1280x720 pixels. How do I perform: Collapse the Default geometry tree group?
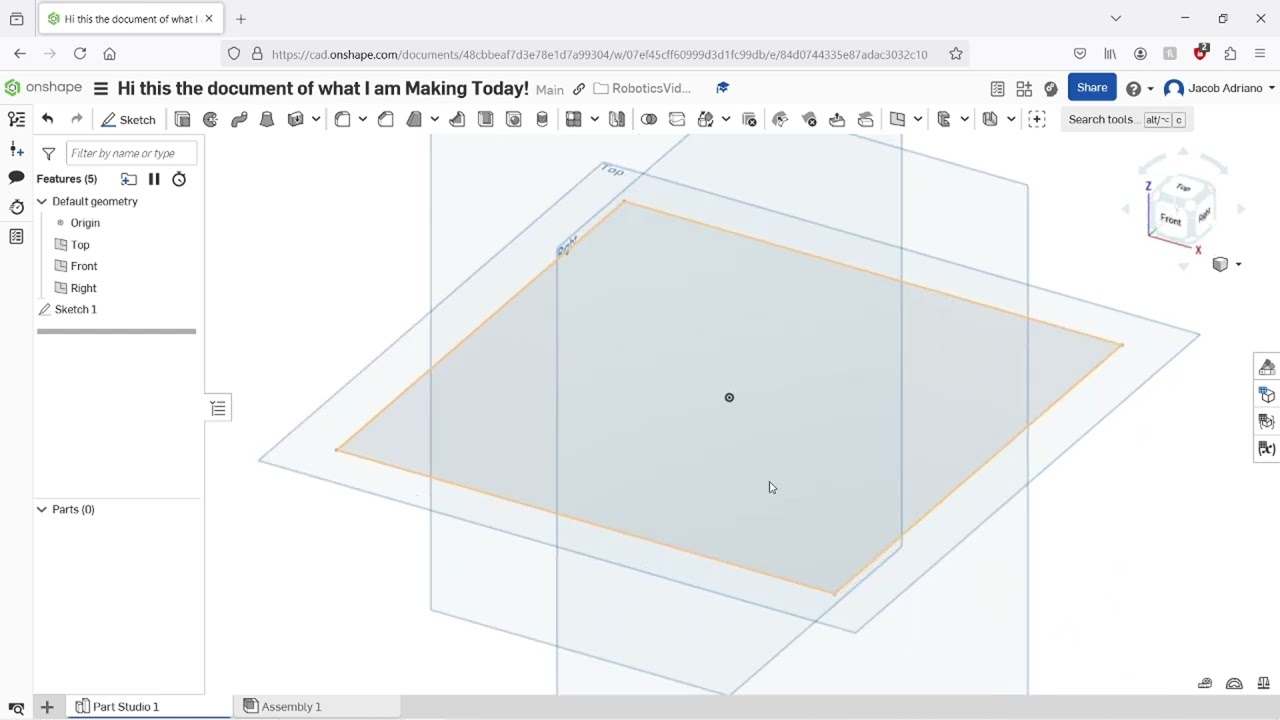42,201
